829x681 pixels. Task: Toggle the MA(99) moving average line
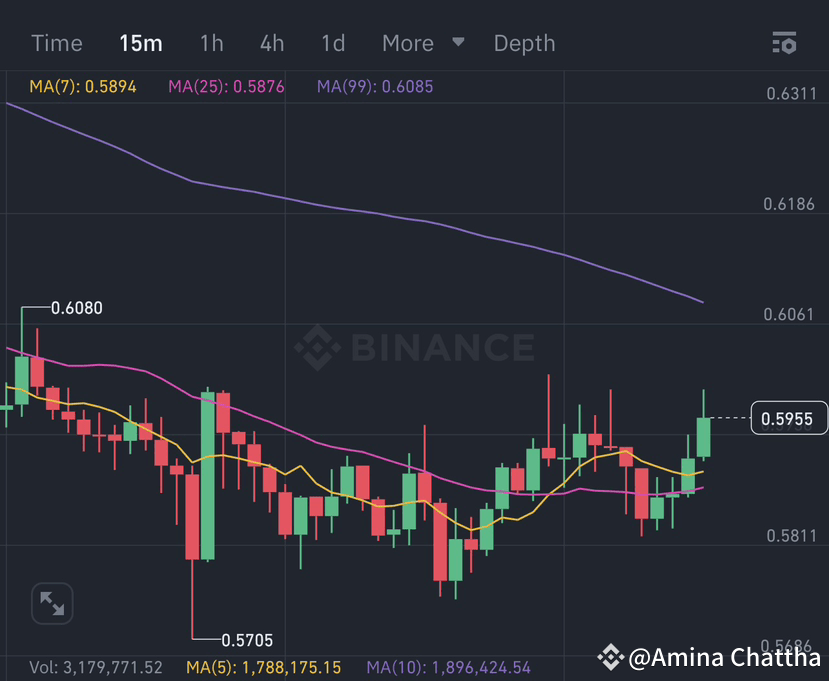374,87
